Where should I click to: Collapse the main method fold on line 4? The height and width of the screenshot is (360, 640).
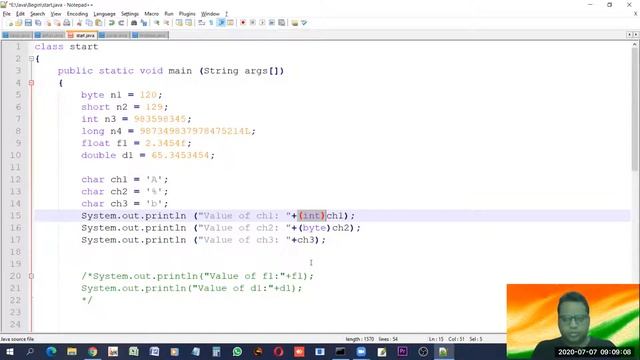point(31,83)
